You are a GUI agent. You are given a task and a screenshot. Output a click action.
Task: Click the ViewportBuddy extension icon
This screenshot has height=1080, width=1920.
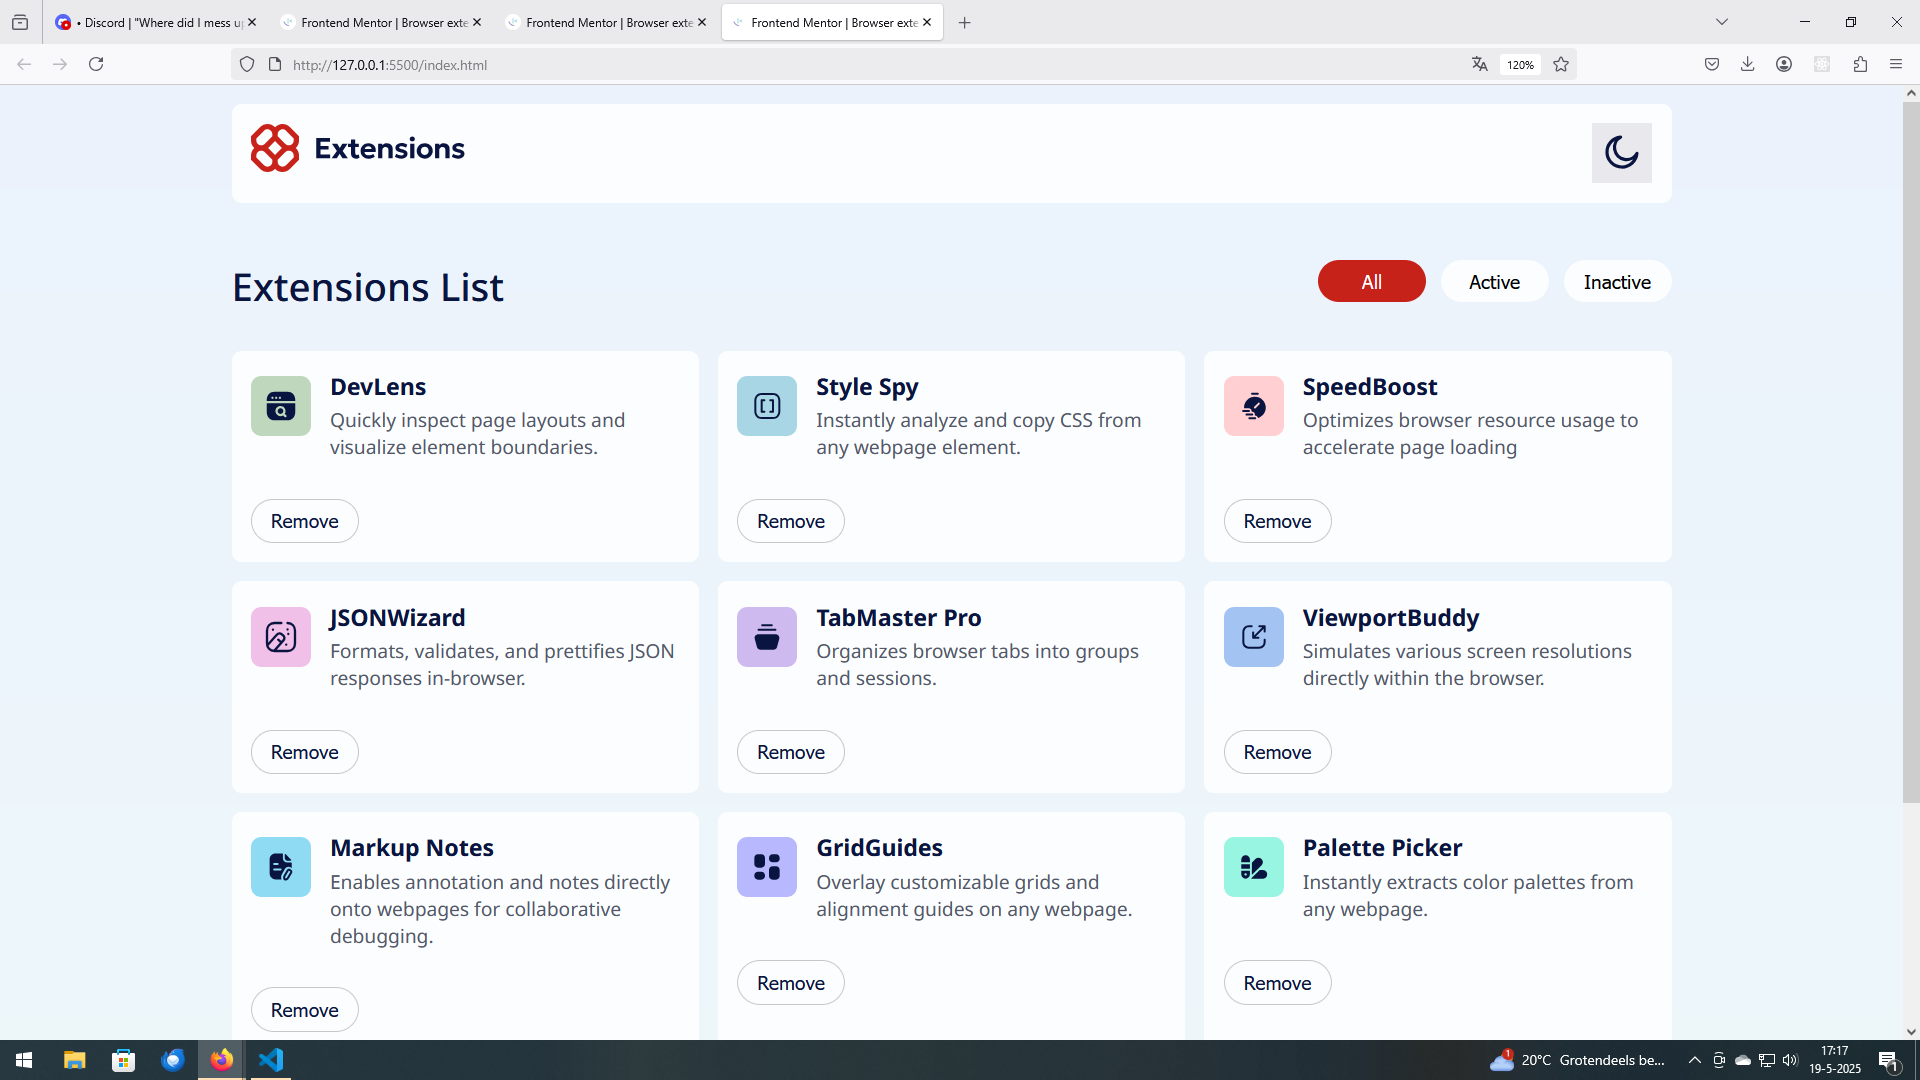tap(1253, 637)
